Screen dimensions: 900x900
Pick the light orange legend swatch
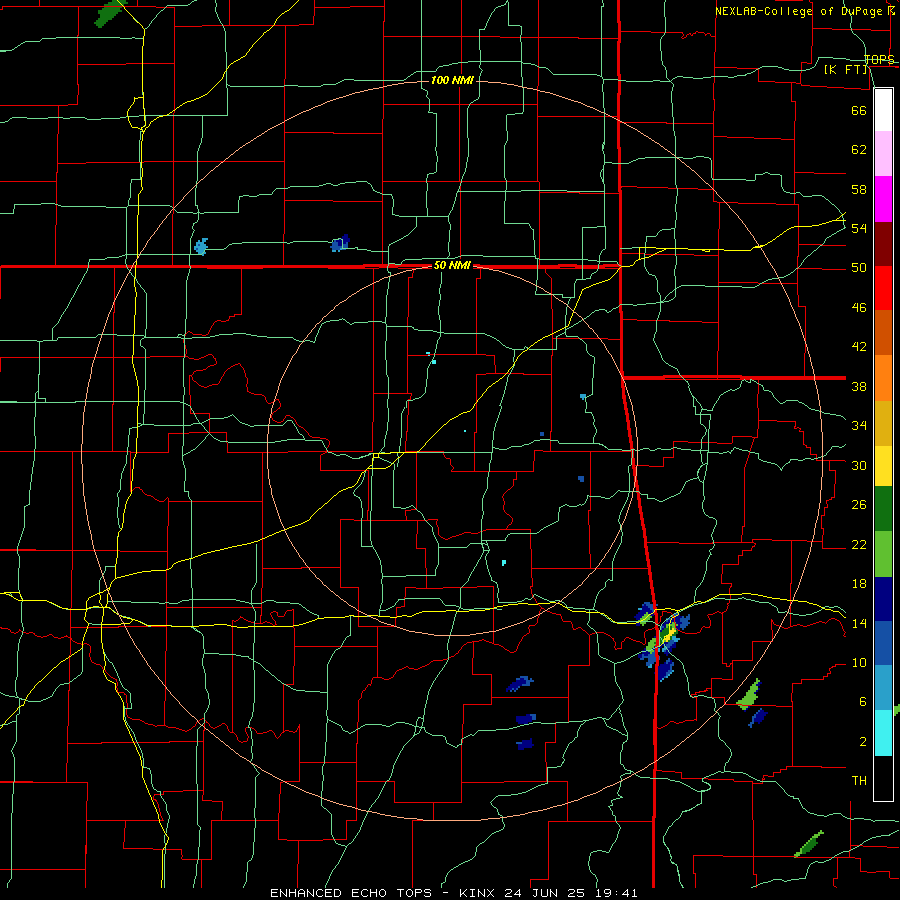coord(883,378)
